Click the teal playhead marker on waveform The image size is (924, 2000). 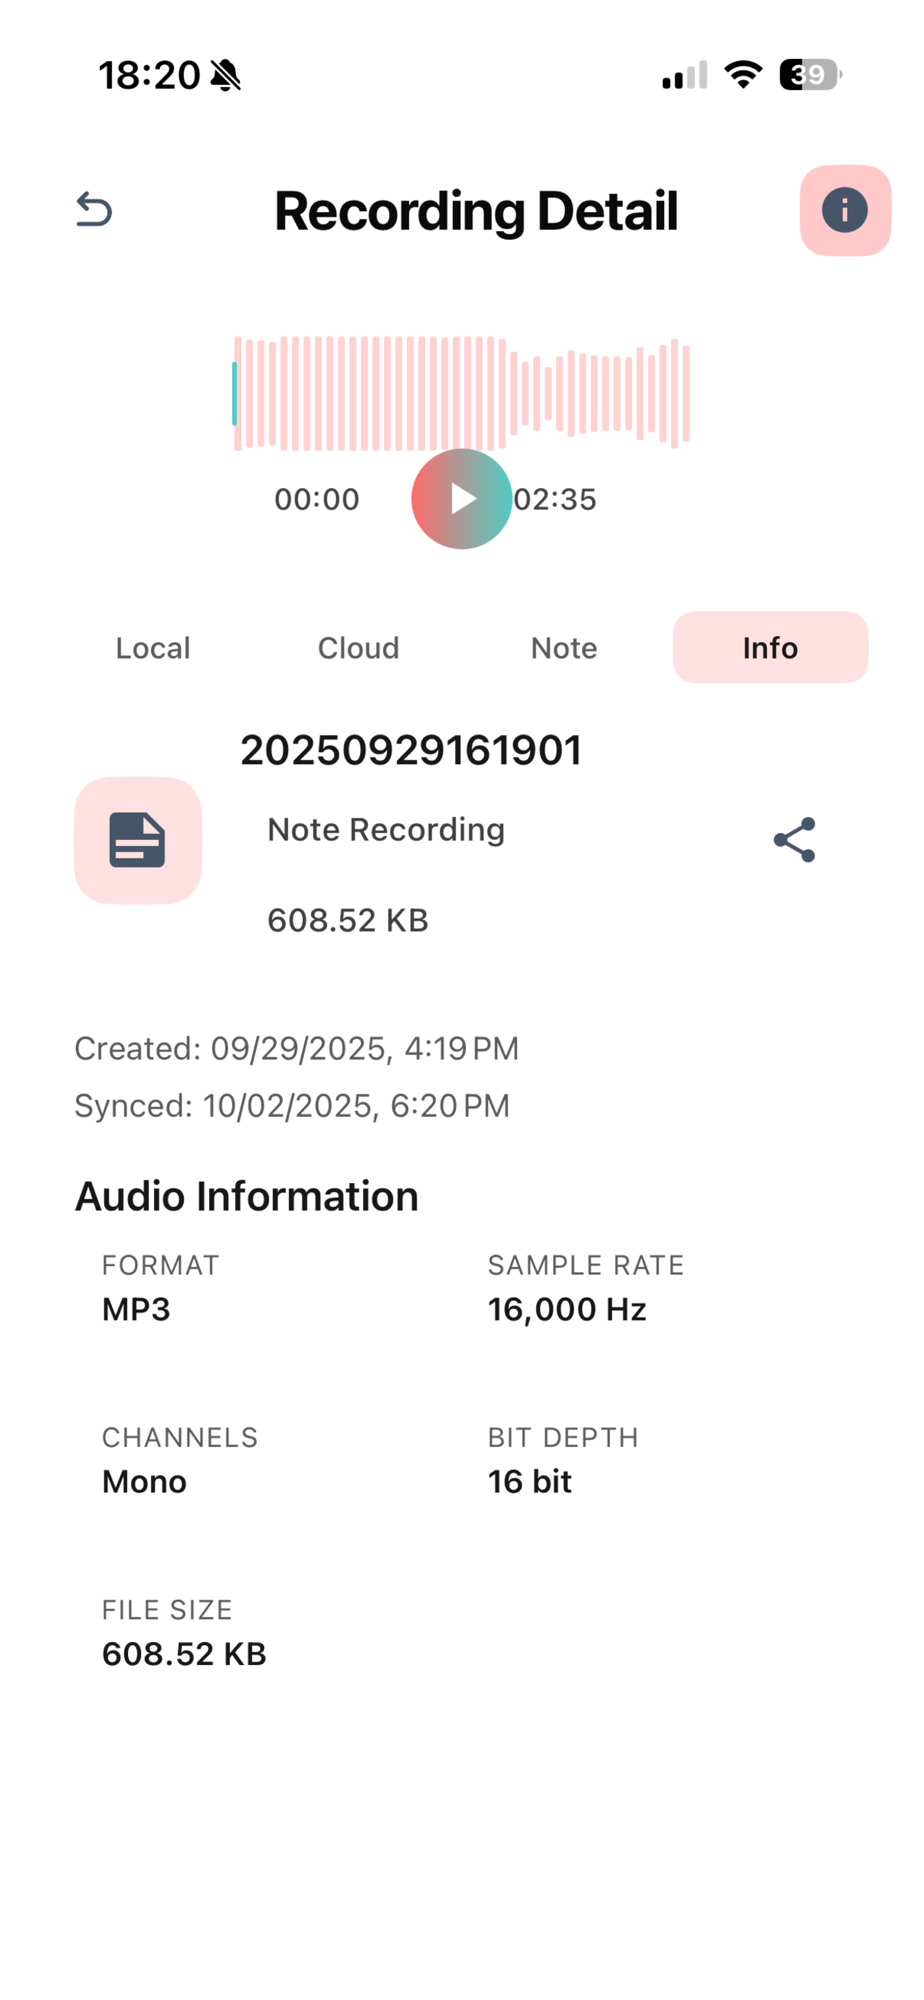[x=235, y=393]
